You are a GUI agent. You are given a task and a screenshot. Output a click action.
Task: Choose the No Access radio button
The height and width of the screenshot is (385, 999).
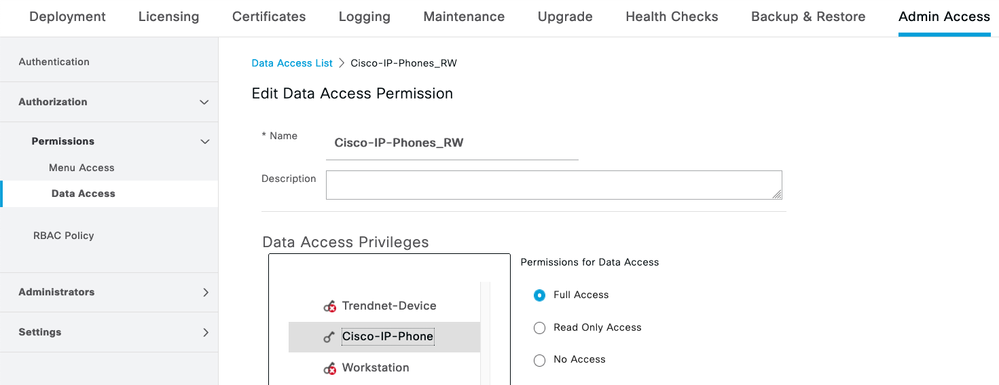[540, 360]
